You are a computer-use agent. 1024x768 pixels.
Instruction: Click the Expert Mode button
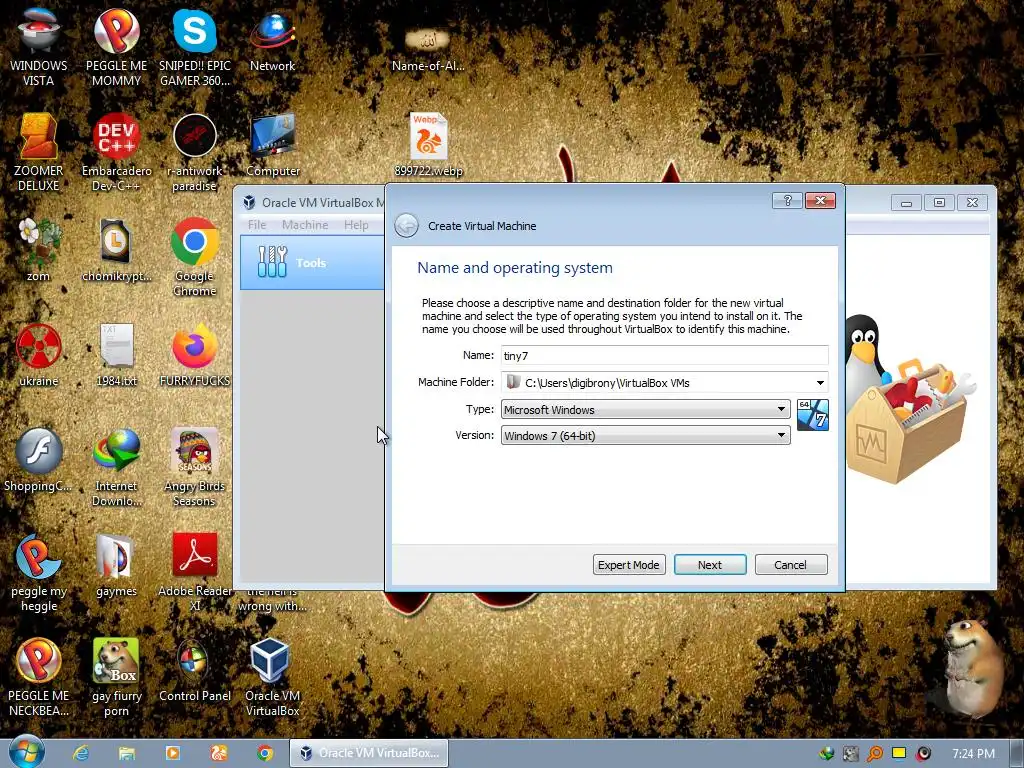629,565
